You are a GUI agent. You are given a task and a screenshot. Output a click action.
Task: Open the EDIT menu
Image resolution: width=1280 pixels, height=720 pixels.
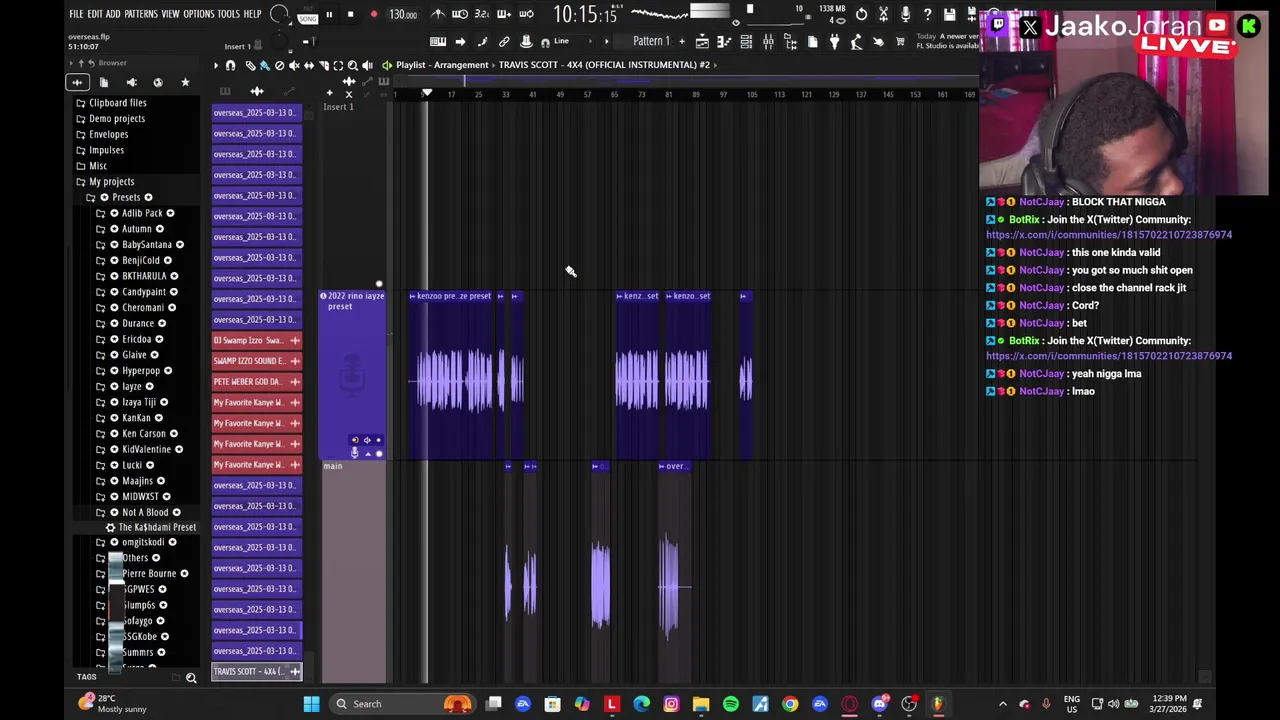pos(95,14)
